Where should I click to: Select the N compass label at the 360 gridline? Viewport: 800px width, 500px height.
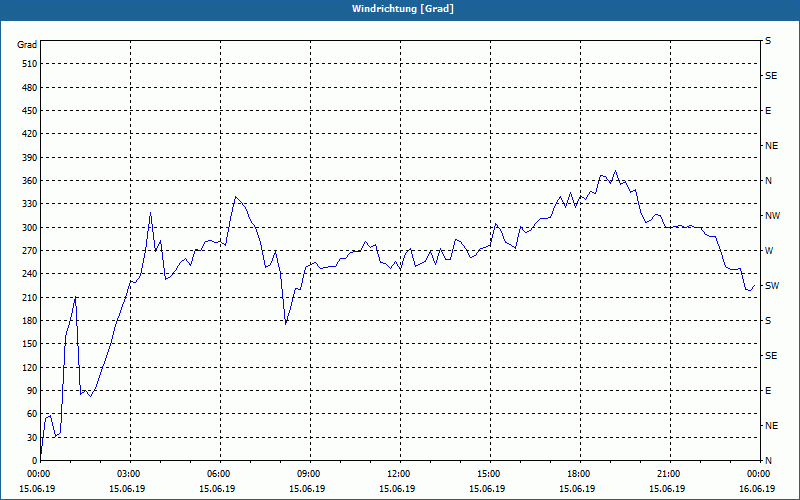pos(768,181)
